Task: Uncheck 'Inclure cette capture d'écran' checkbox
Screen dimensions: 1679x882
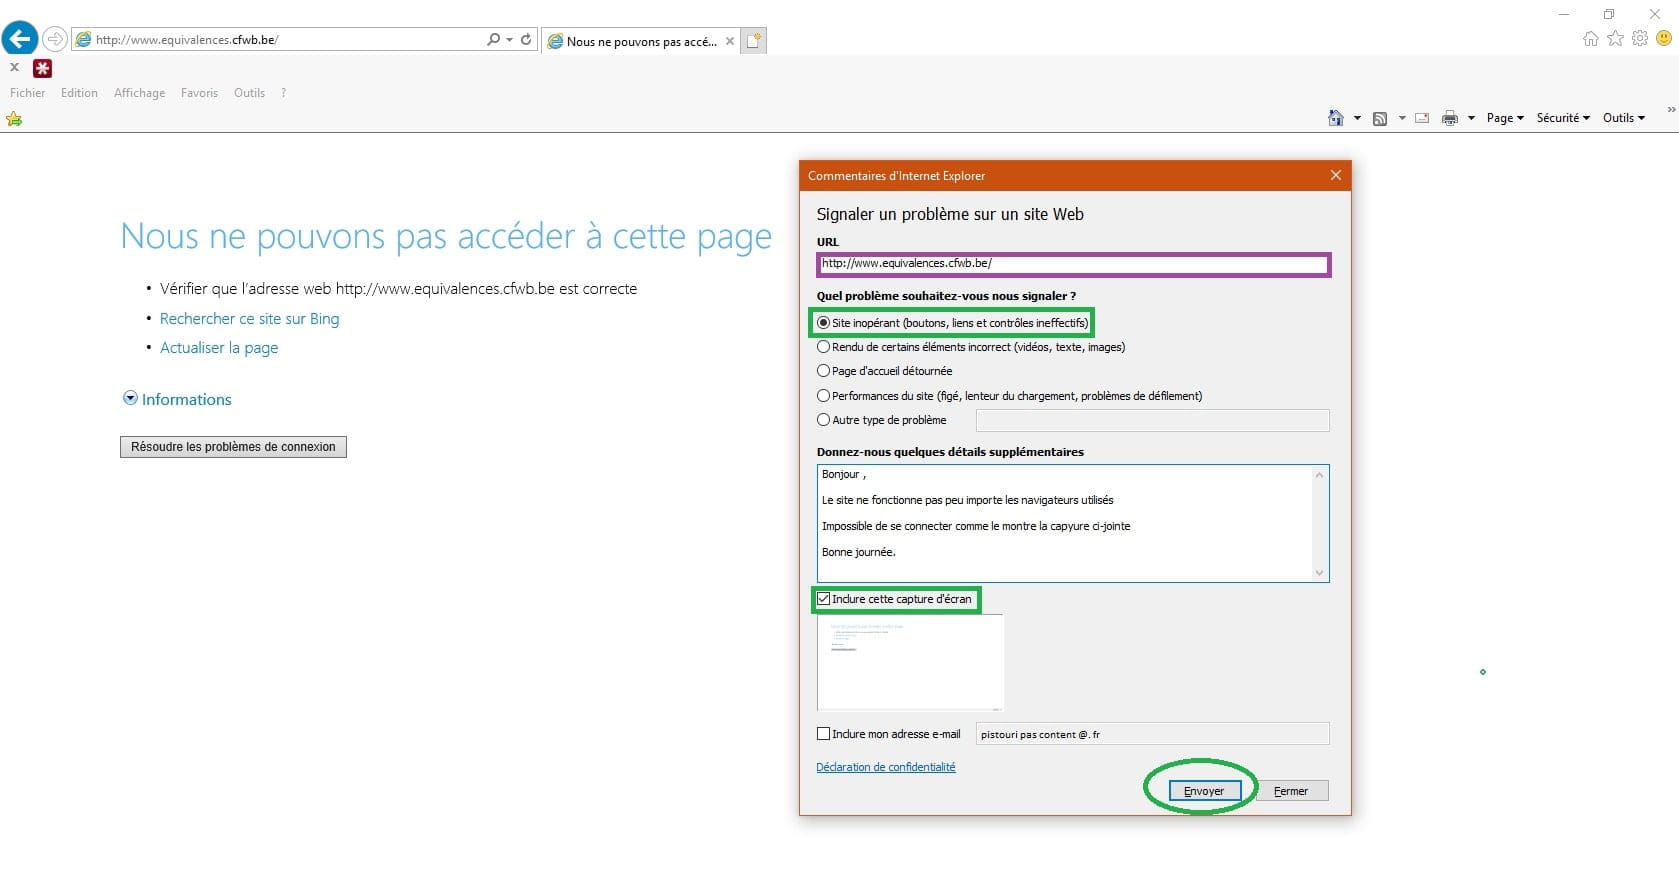Action: point(824,599)
